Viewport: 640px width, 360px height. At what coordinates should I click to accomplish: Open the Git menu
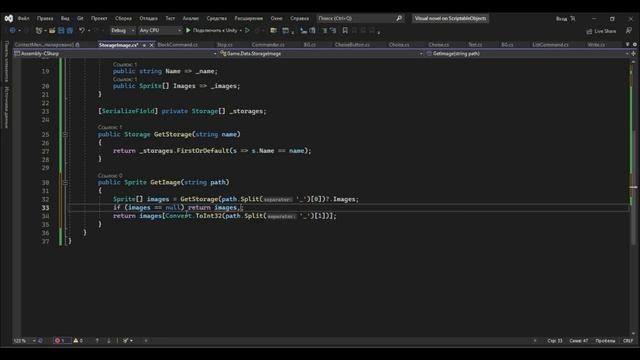tap(80, 18)
